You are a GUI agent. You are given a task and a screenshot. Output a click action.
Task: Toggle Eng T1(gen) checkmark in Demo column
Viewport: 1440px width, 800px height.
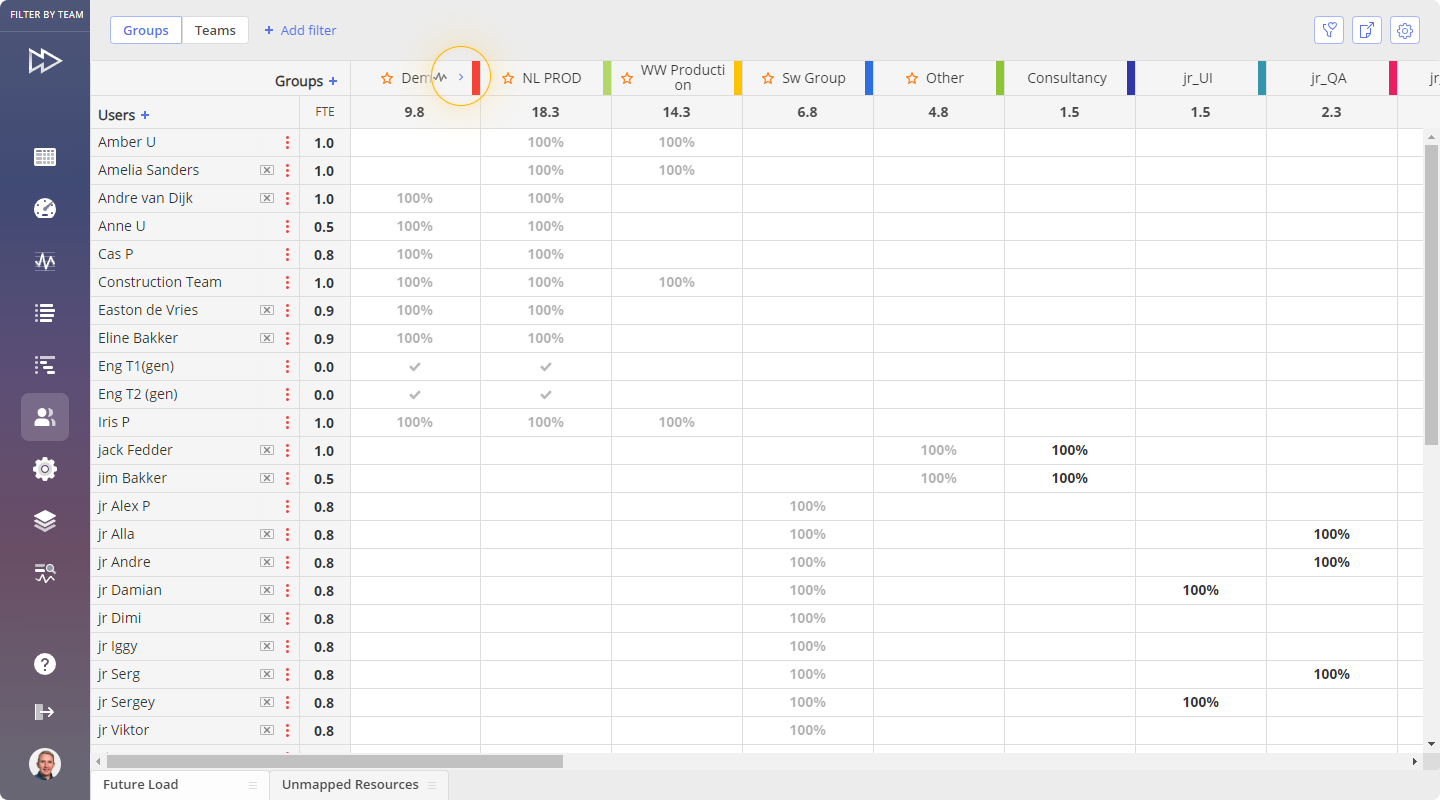pyautogui.click(x=415, y=367)
